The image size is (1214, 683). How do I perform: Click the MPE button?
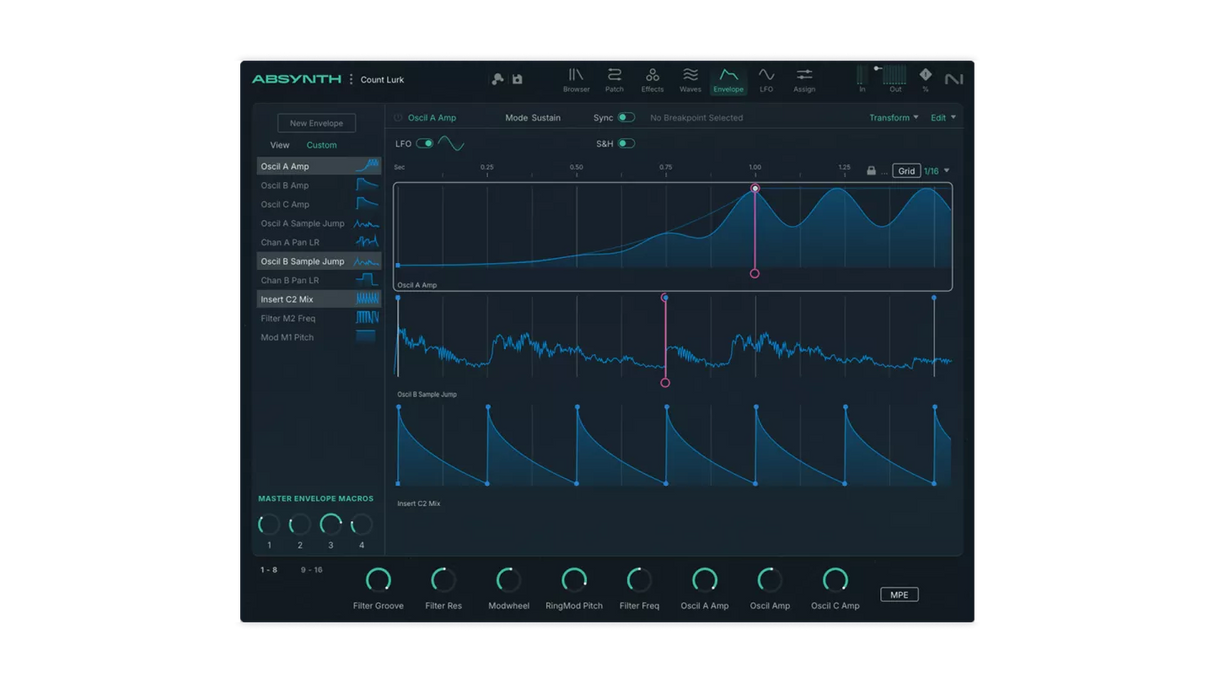tap(898, 593)
